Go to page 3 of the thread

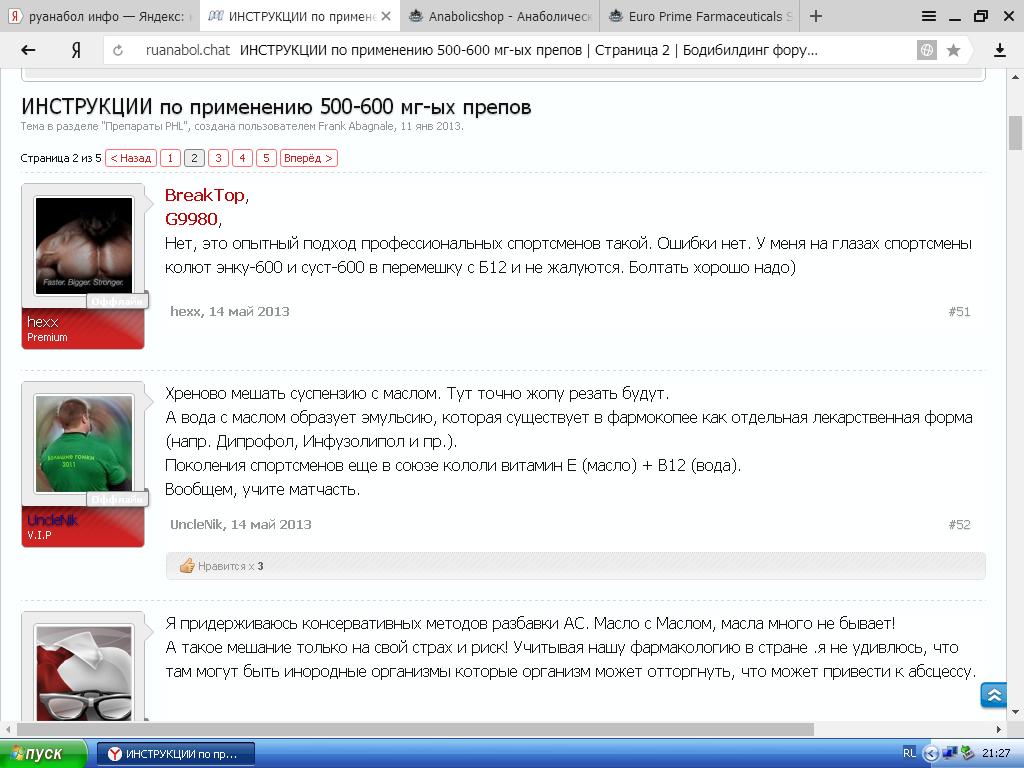click(x=218, y=158)
